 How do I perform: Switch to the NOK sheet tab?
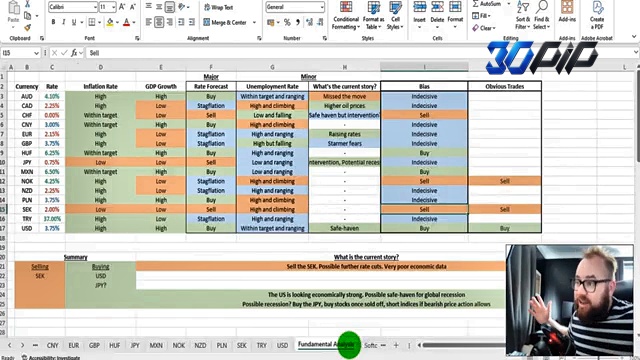[179, 345]
